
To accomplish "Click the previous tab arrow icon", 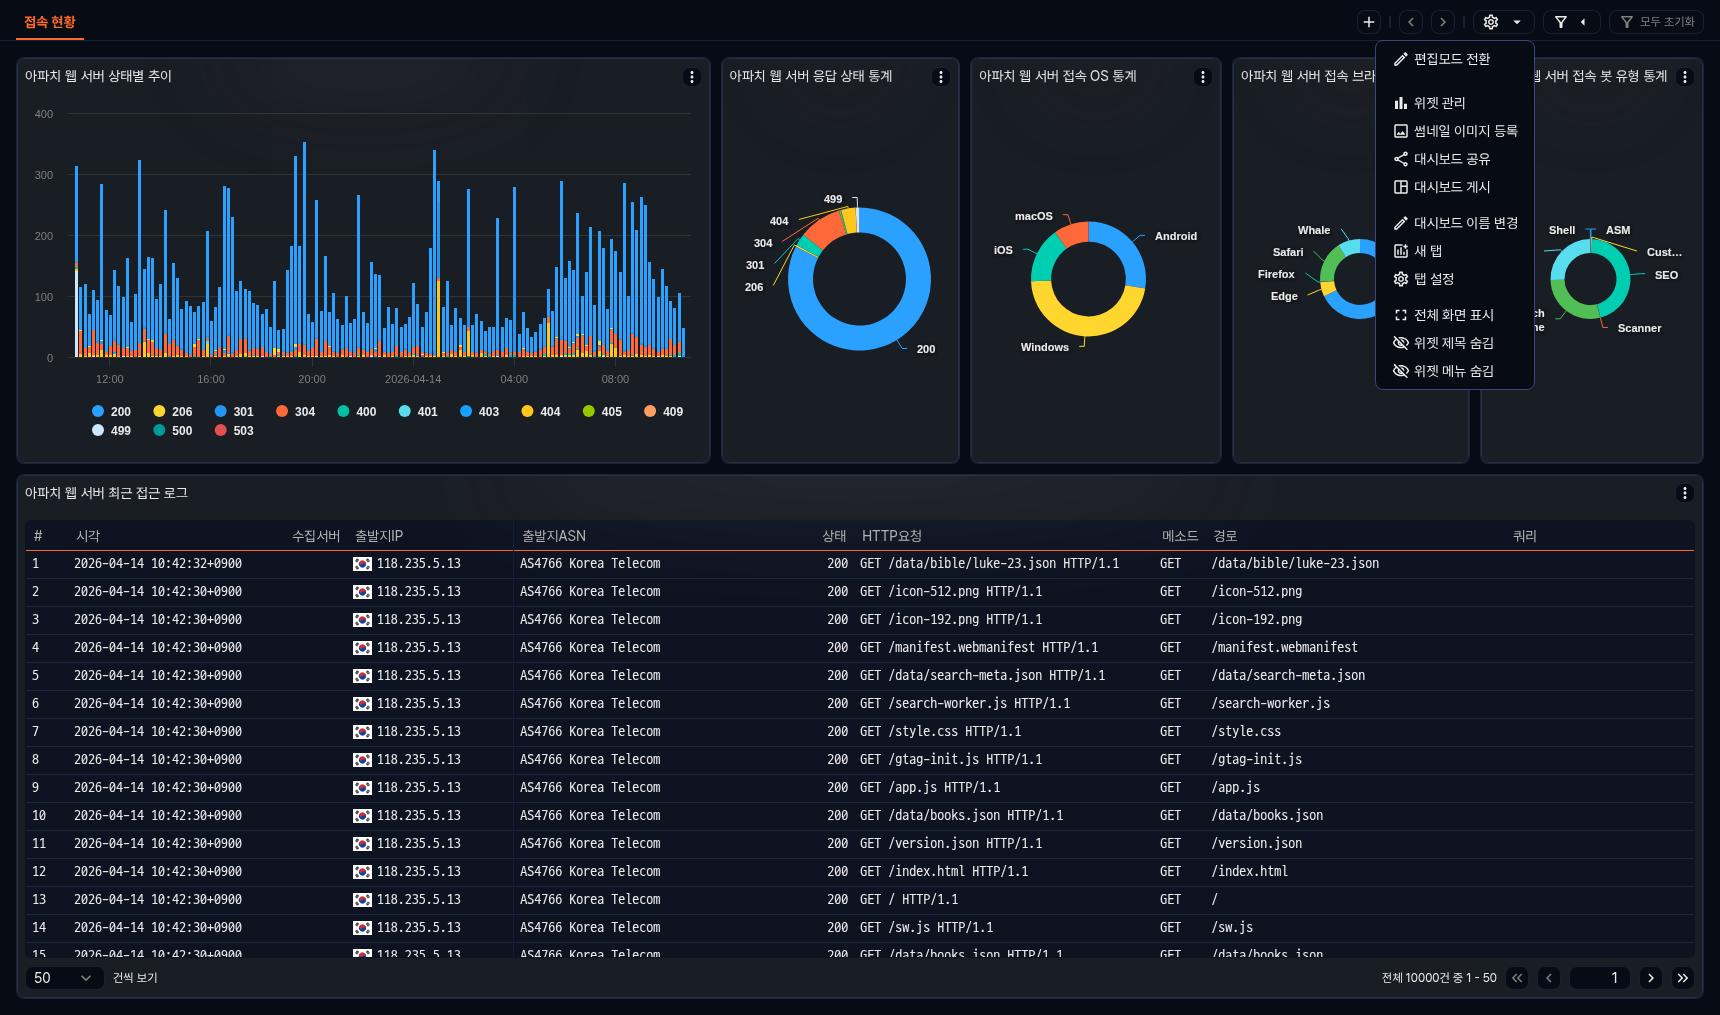I will tap(1411, 22).
